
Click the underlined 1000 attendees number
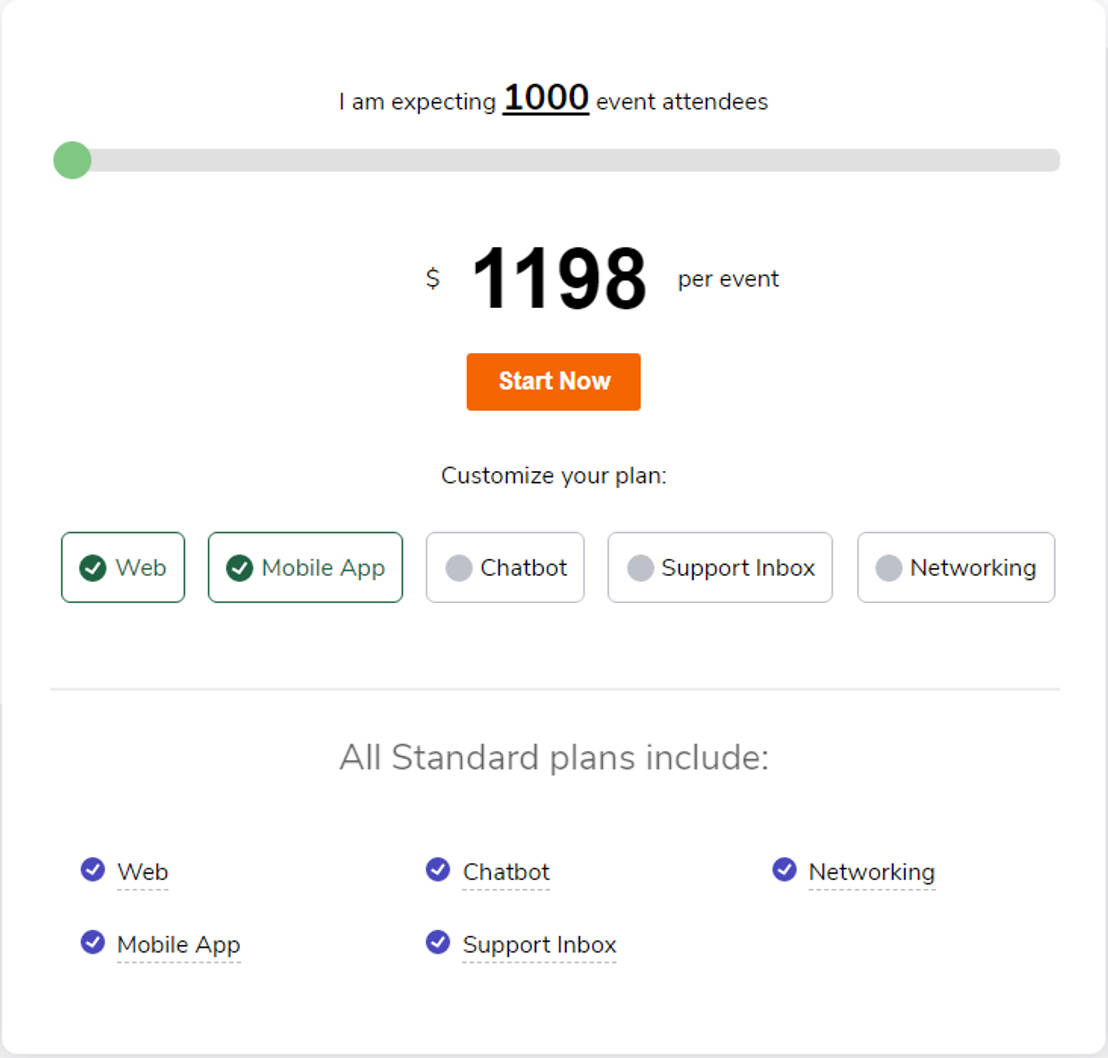(545, 99)
